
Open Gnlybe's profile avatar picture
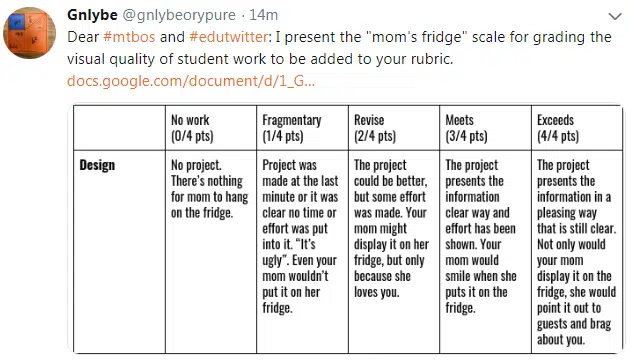[x=29, y=33]
